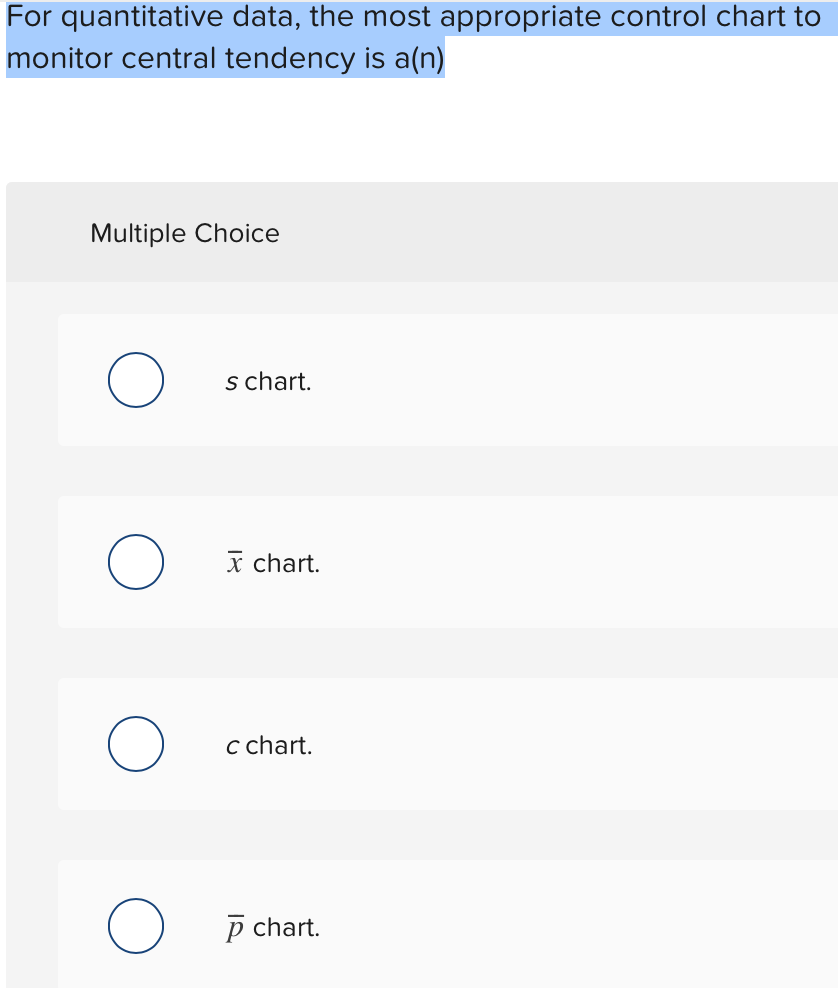838x988 pixels.
Task: Select the radio button for c chart
Action: [x=135, y=744]
